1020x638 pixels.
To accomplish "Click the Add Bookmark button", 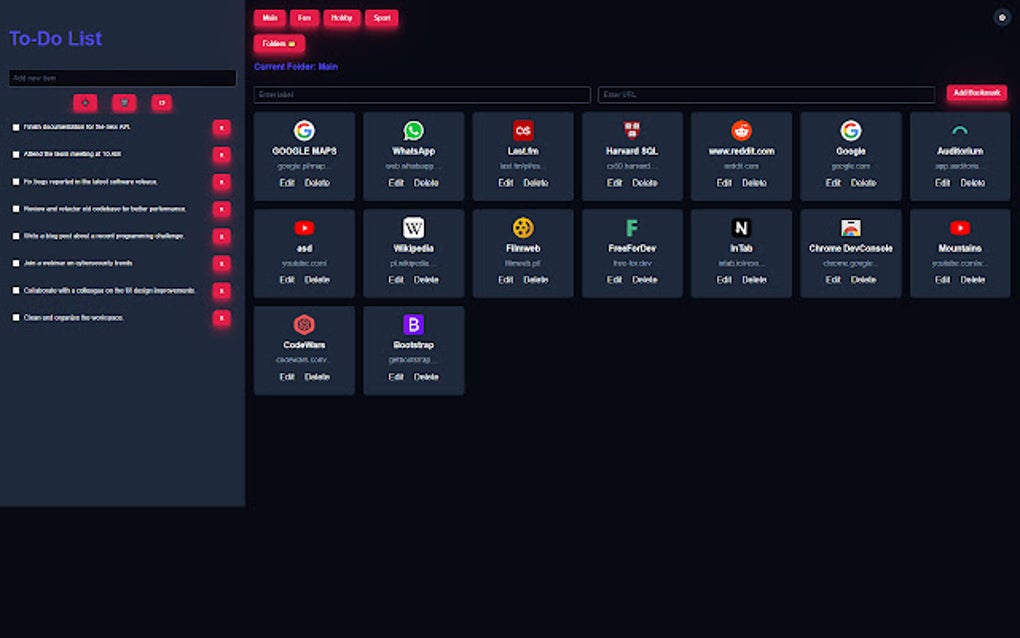I will (976, 93).
